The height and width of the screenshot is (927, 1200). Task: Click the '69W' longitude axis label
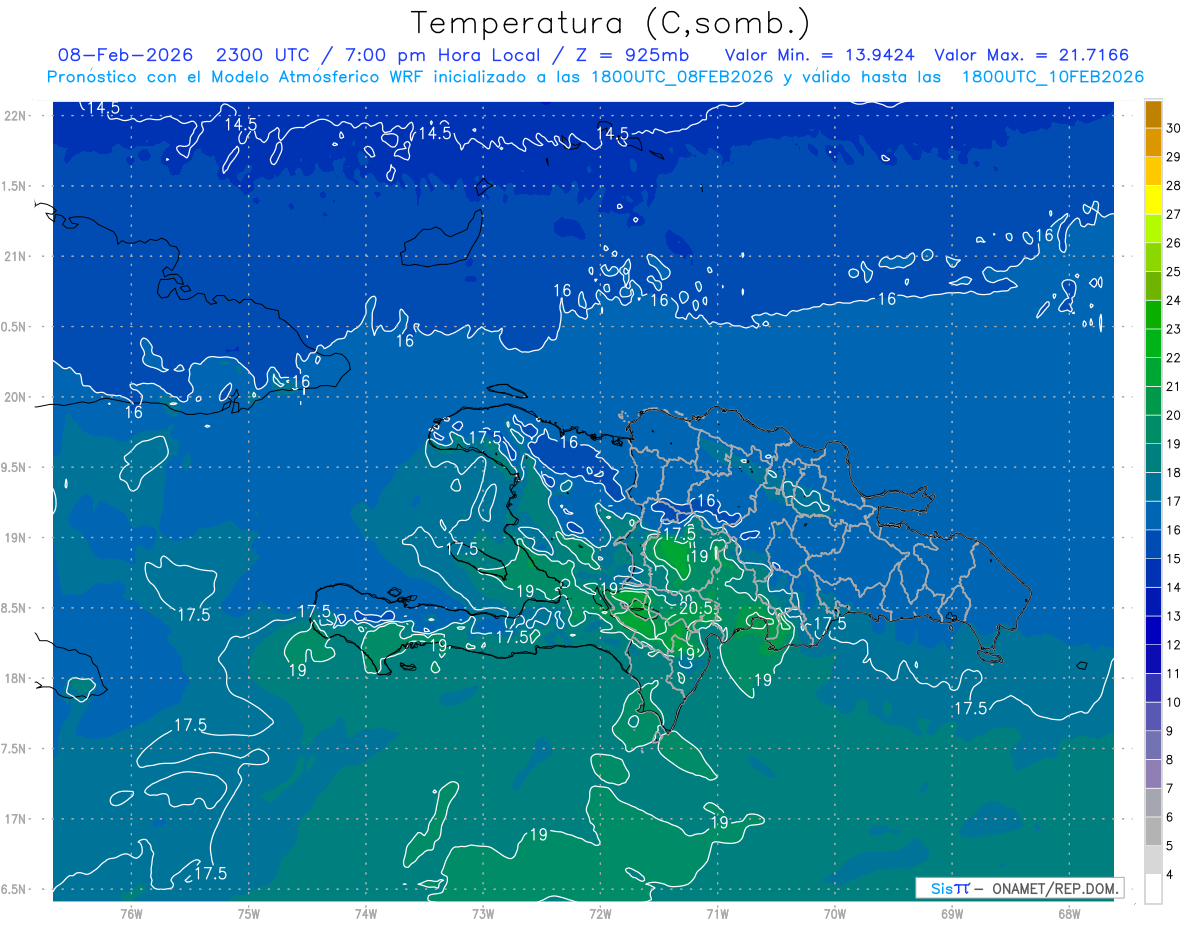[952, 914]
